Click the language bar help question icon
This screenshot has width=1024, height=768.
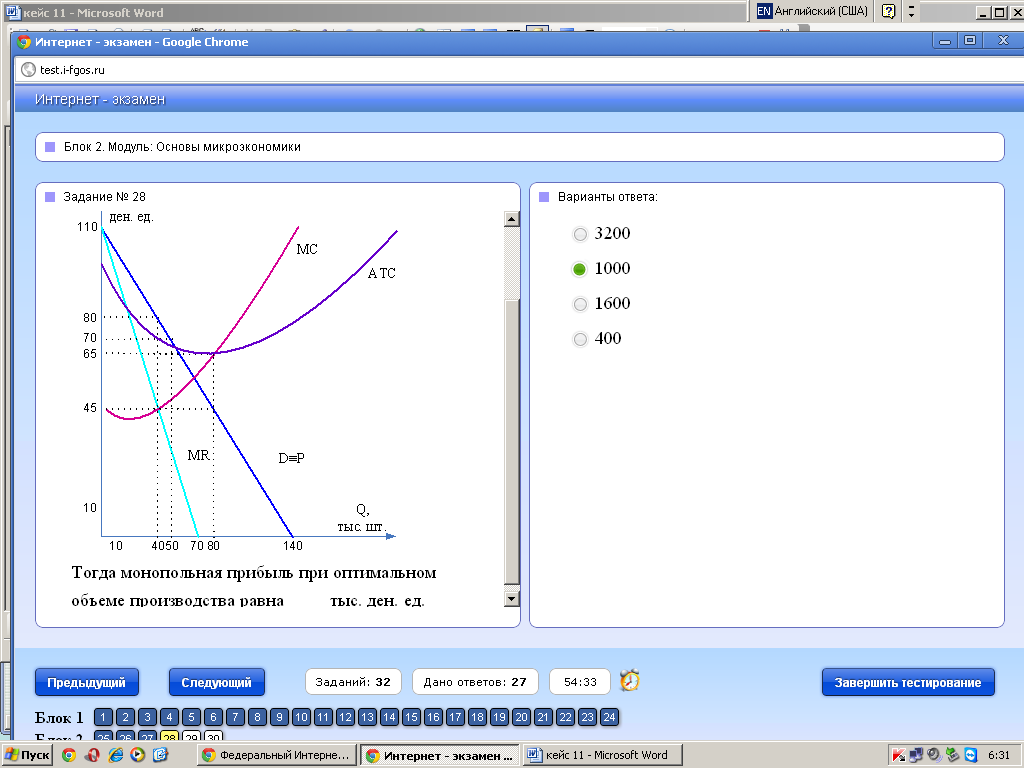coord(888,11)
